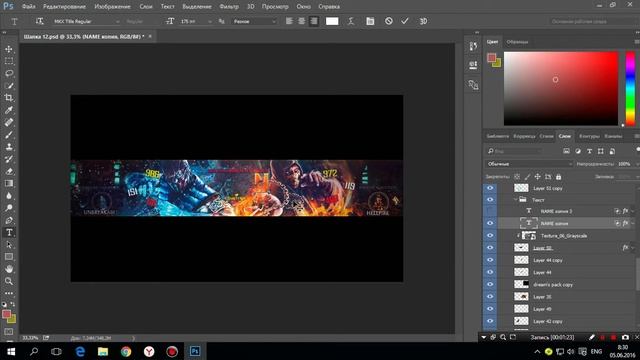Image resolution: width=640 pixels, height=360 pixels.
Task: Select the Crop tool
Action: [x=9, y=98]
